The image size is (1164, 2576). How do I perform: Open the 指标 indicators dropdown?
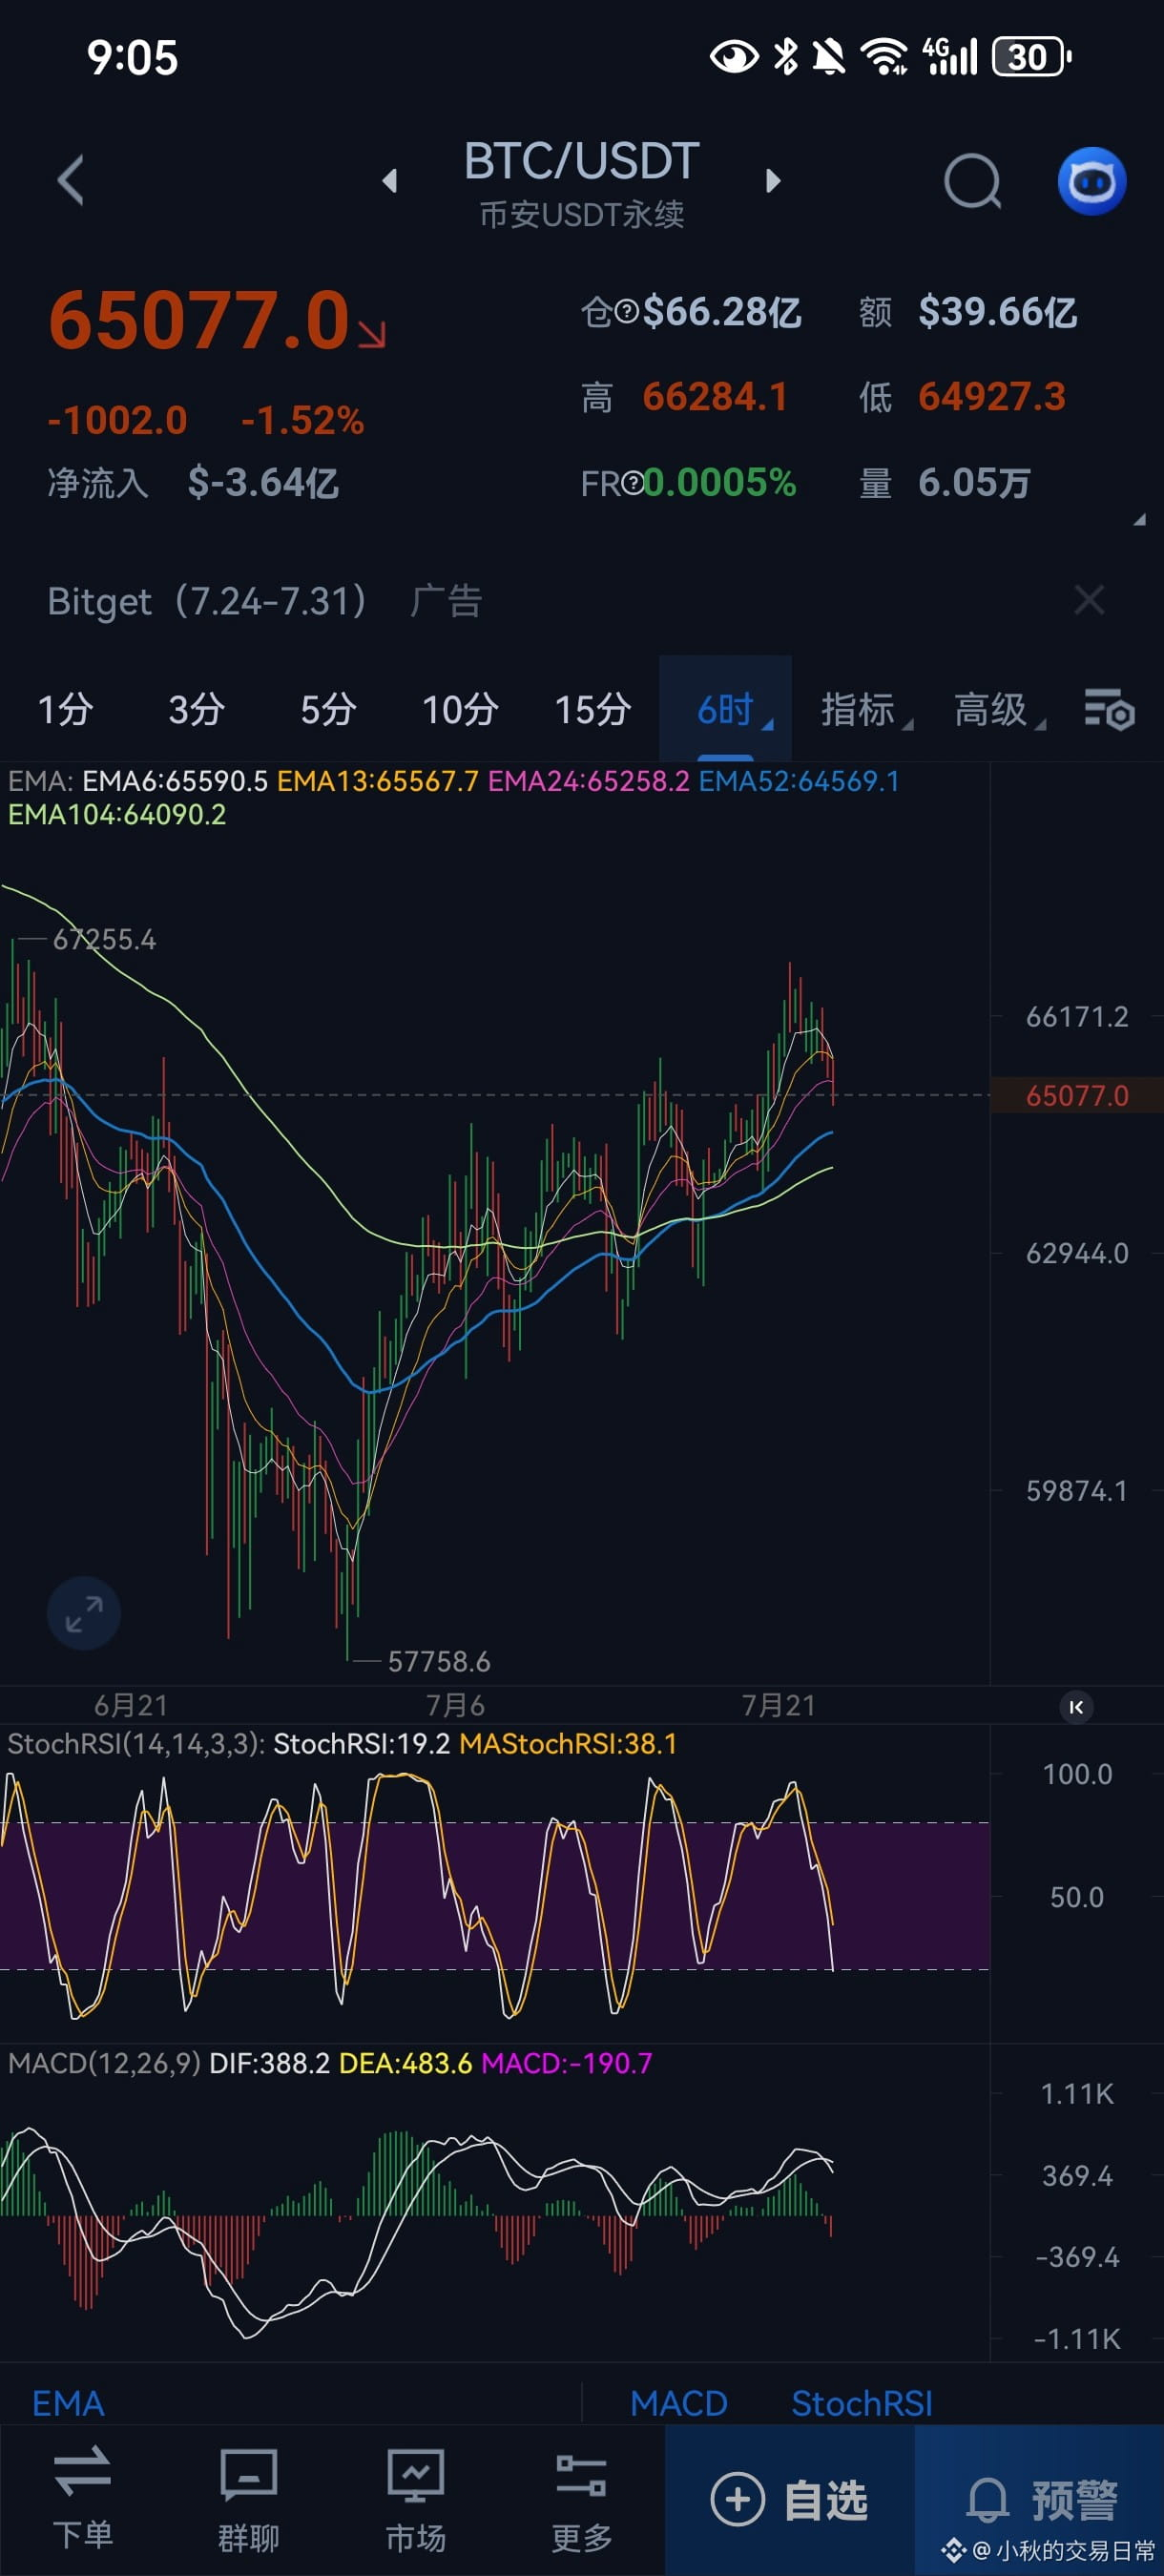[866, 710]
